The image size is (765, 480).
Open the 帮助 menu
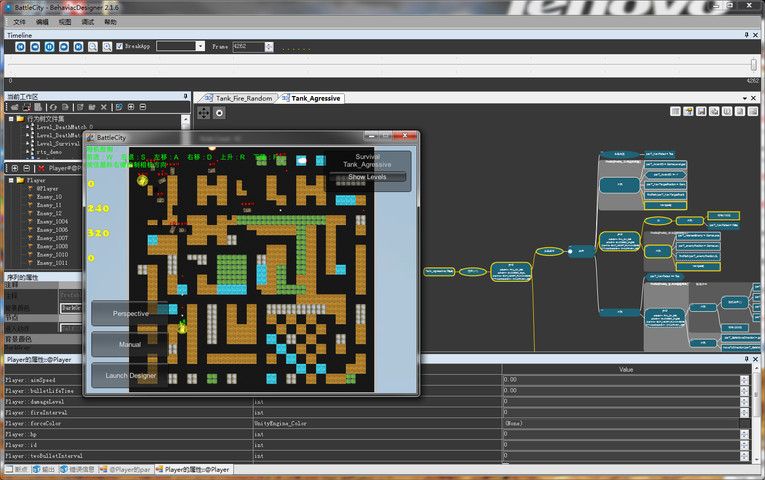click(110, 22)
